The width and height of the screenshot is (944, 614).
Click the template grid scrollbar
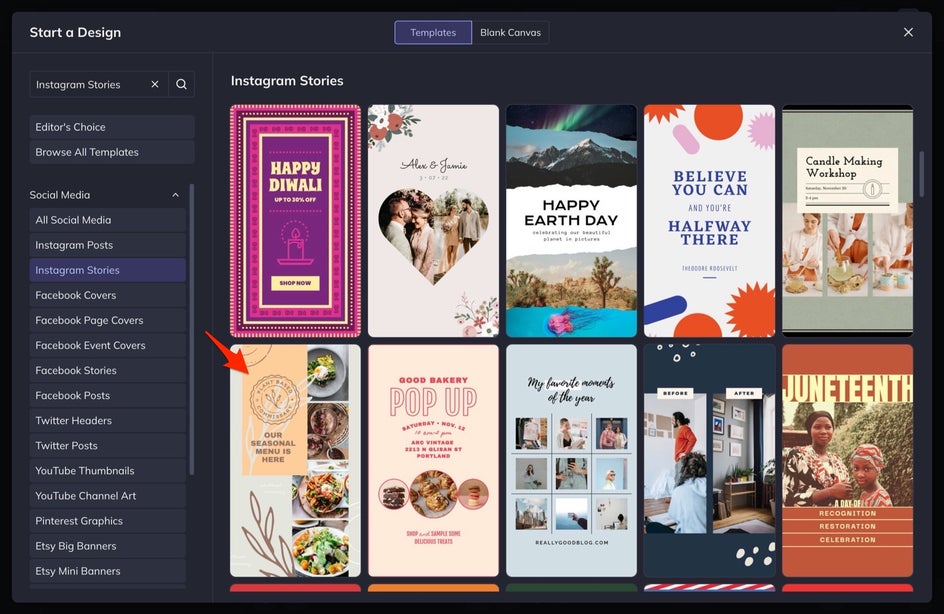921,174
